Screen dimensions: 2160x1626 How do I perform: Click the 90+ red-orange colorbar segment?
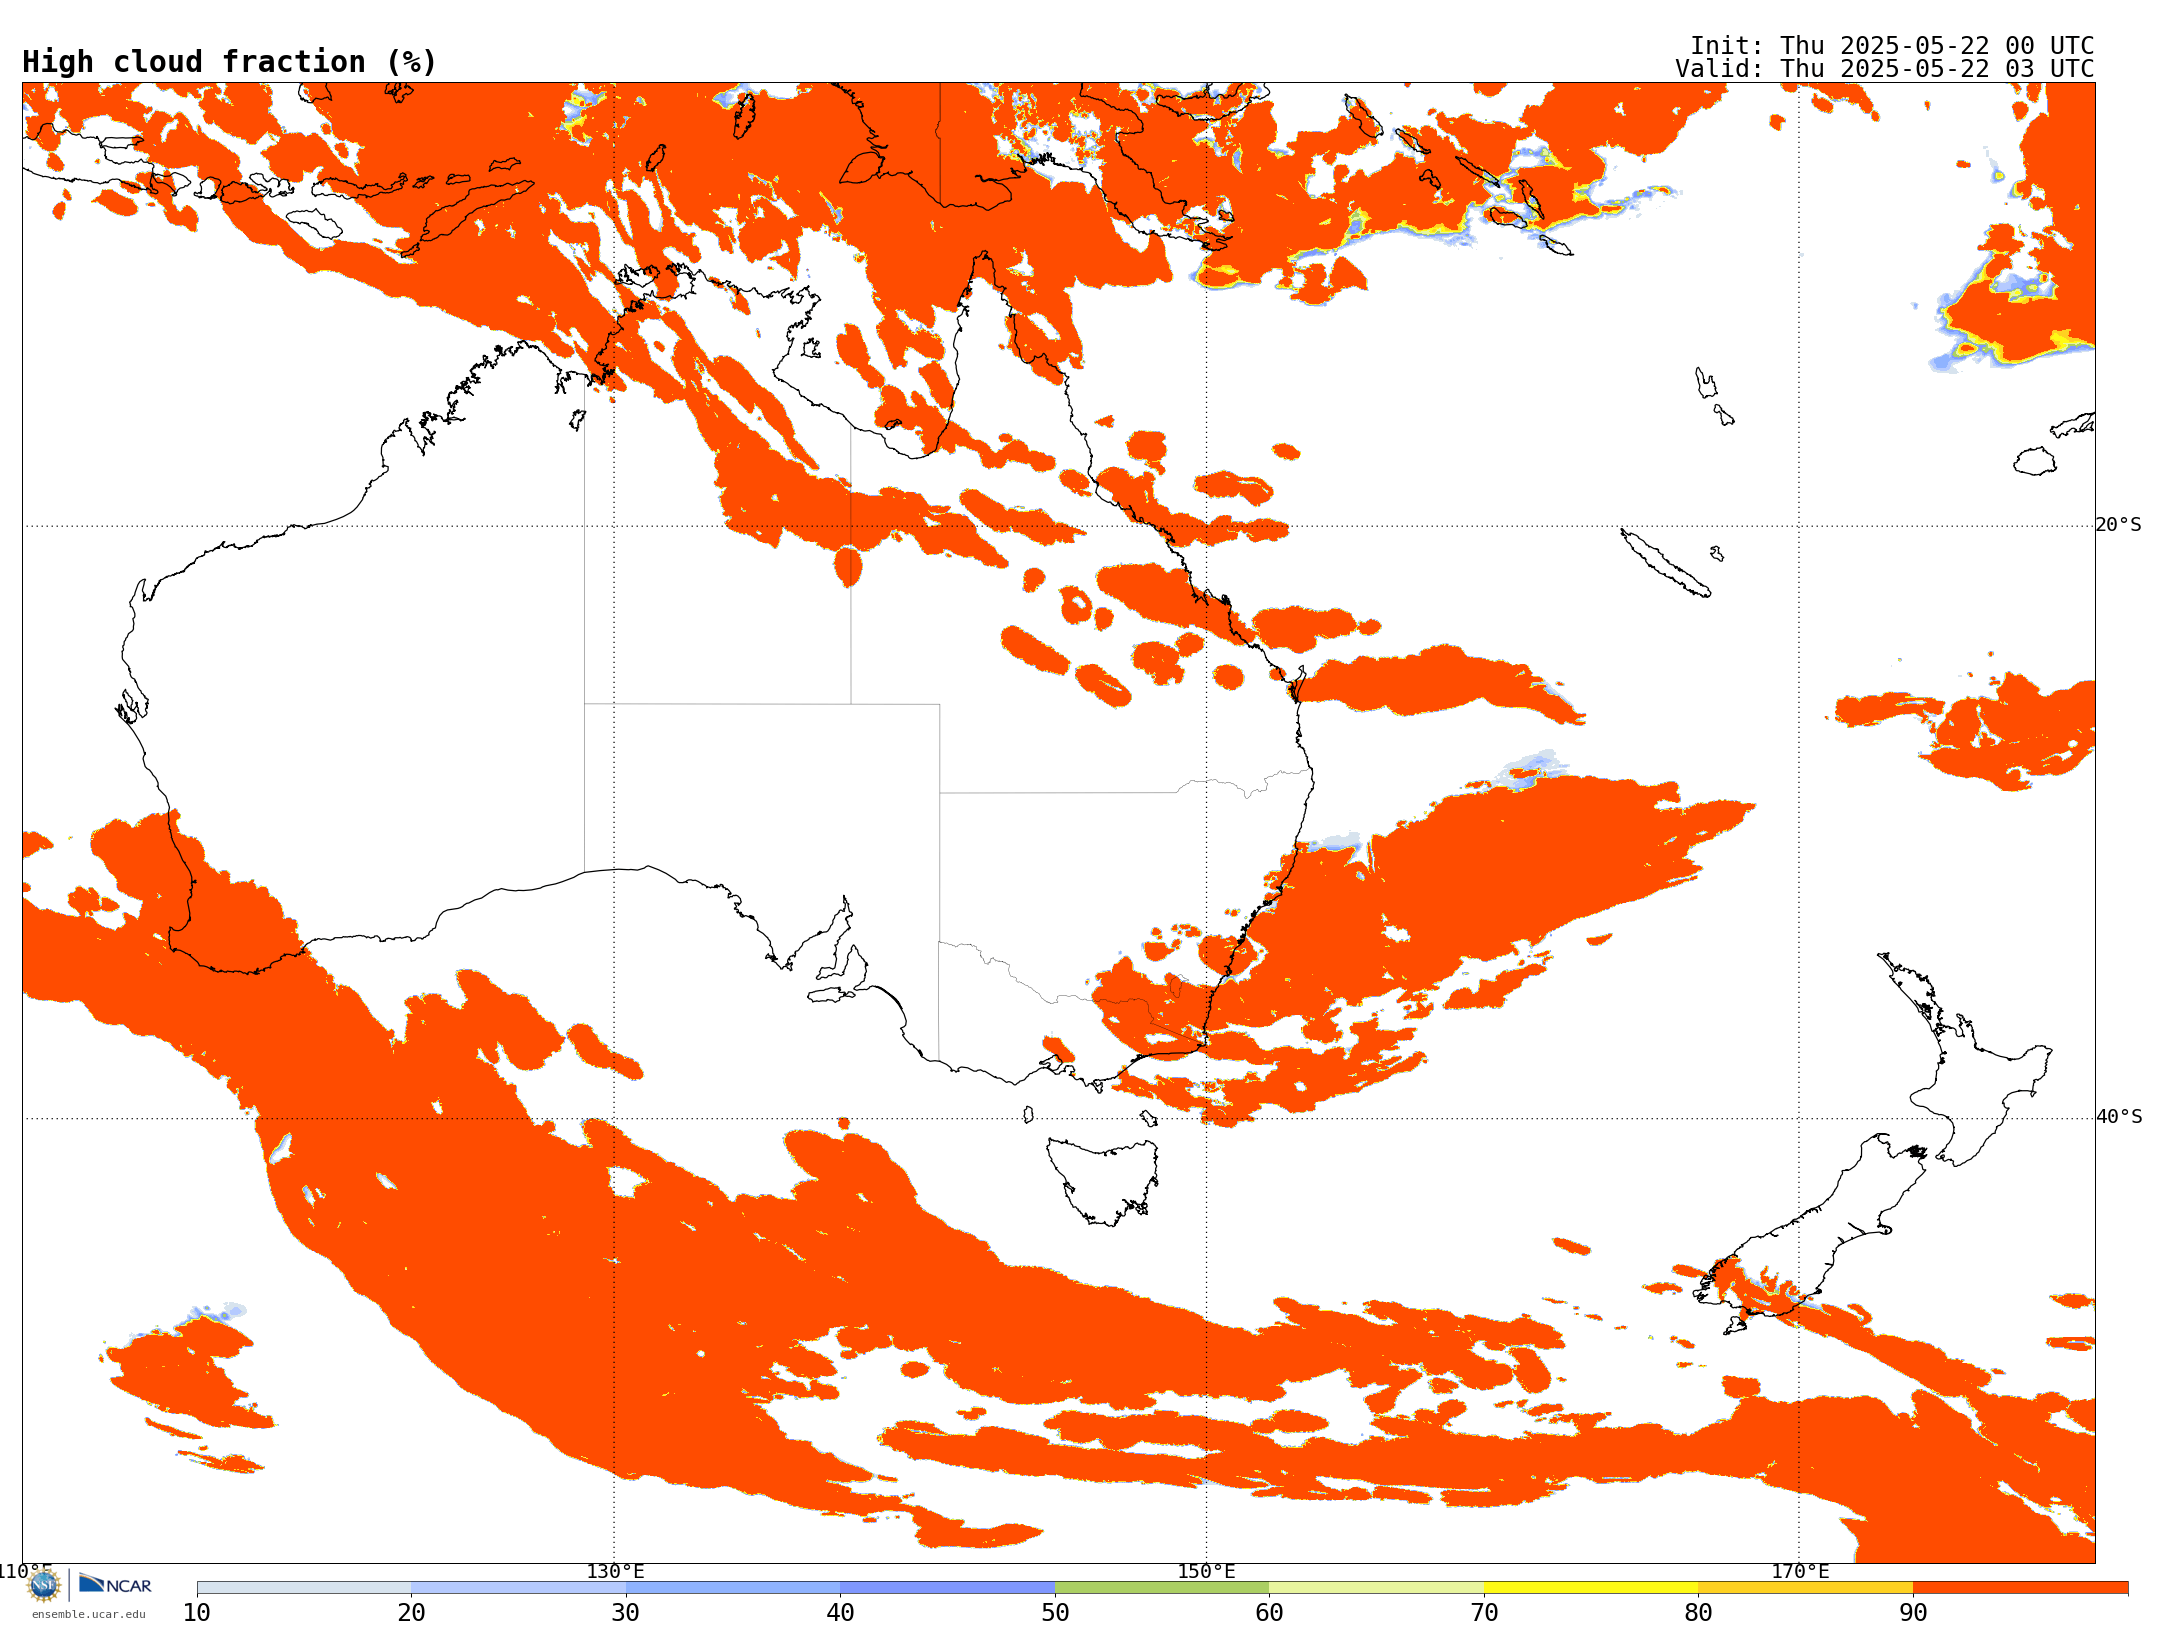2020,1588
